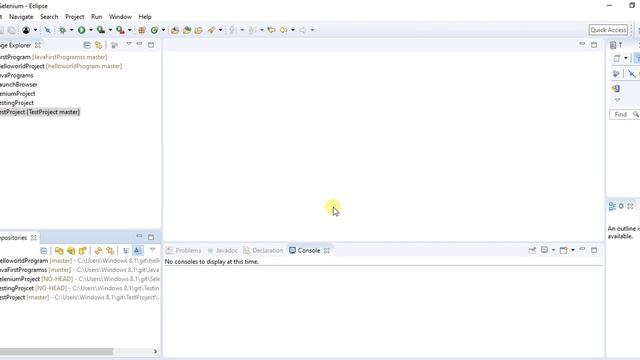The image size is (640, 360).
Task: Minimize the Git Repositories panel
Action: [140, 236]
